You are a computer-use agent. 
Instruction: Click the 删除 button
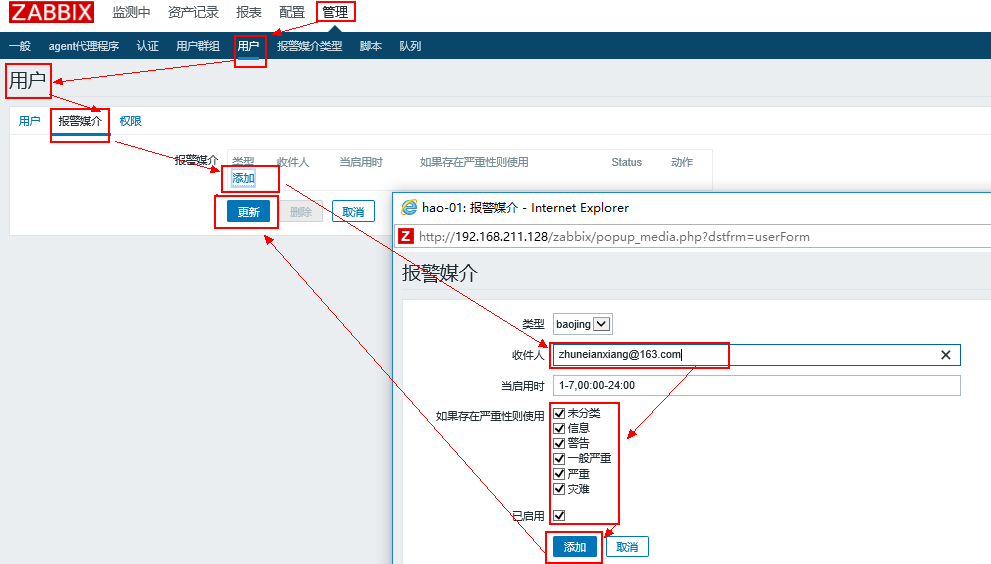pyautogui.click(x=301, y=212)
